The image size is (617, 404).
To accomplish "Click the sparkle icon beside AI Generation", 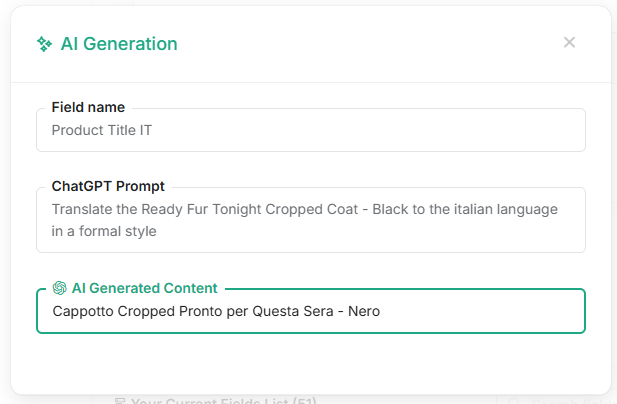I will tap(44, 44).
